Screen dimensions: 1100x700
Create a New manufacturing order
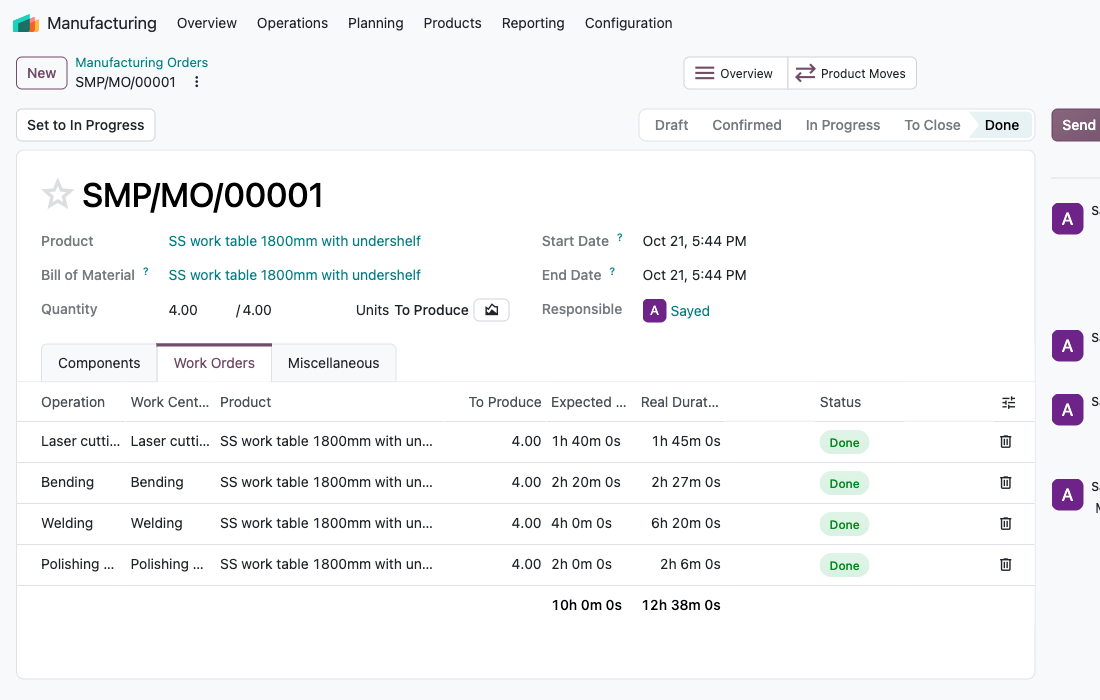(x=42, y=73)
